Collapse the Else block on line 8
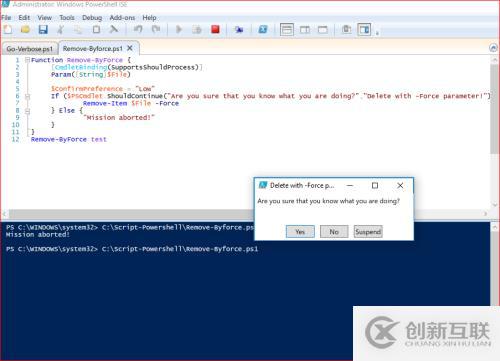The height and width of the screenshot is (361, 500). click(27, 111)
